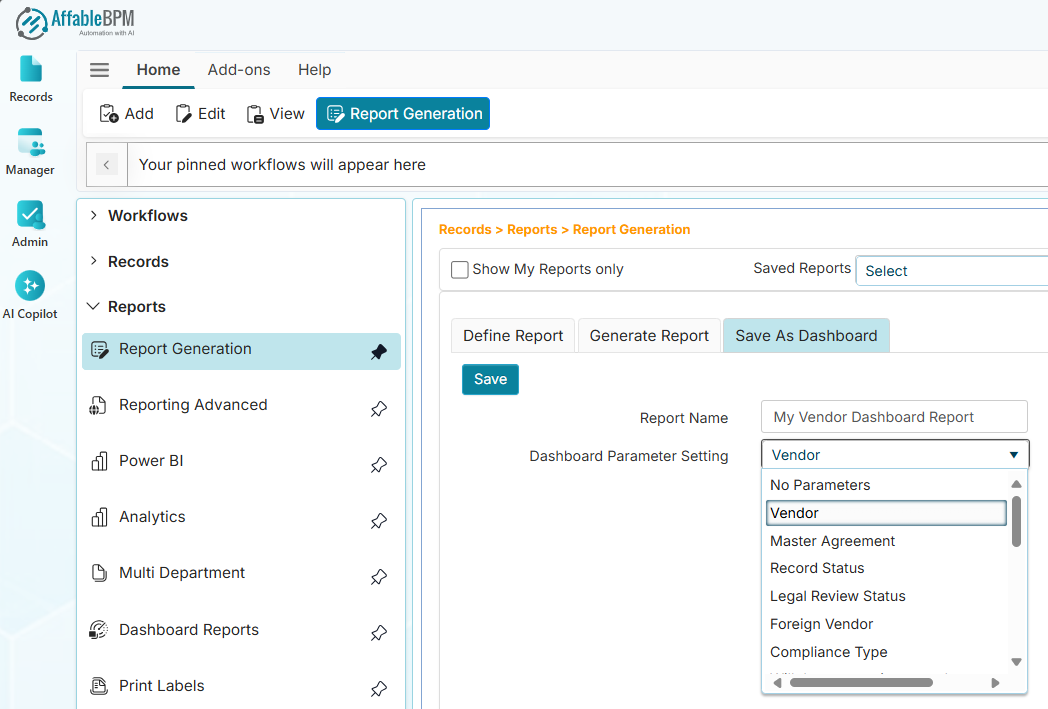Viewport: 1048px width, 709px height.
Task: Select Master Agreement from the parameter list
Action: 832,541
